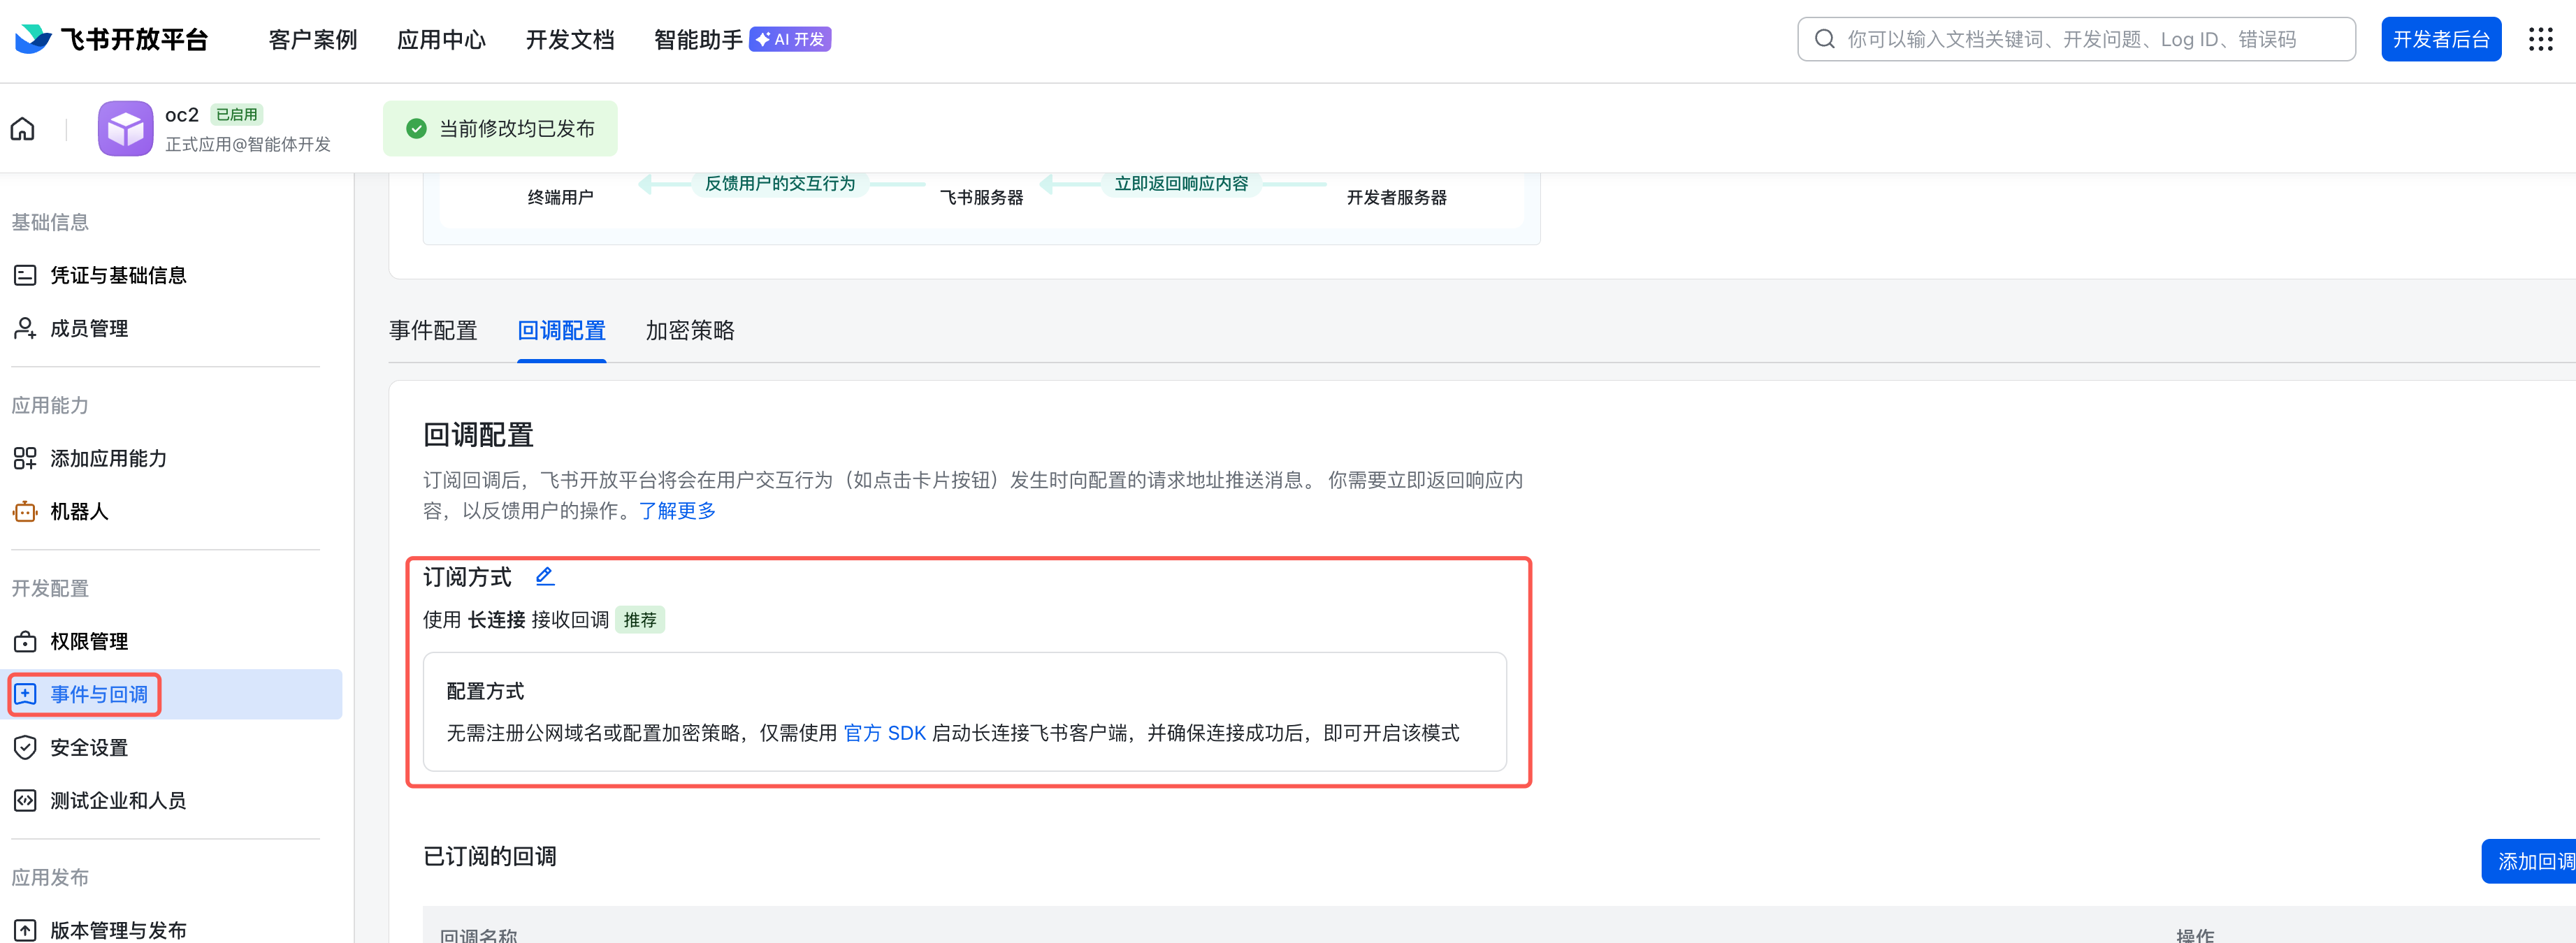Open 安全设置 in sidebar

pyautogui.click(x=89, y=747)
